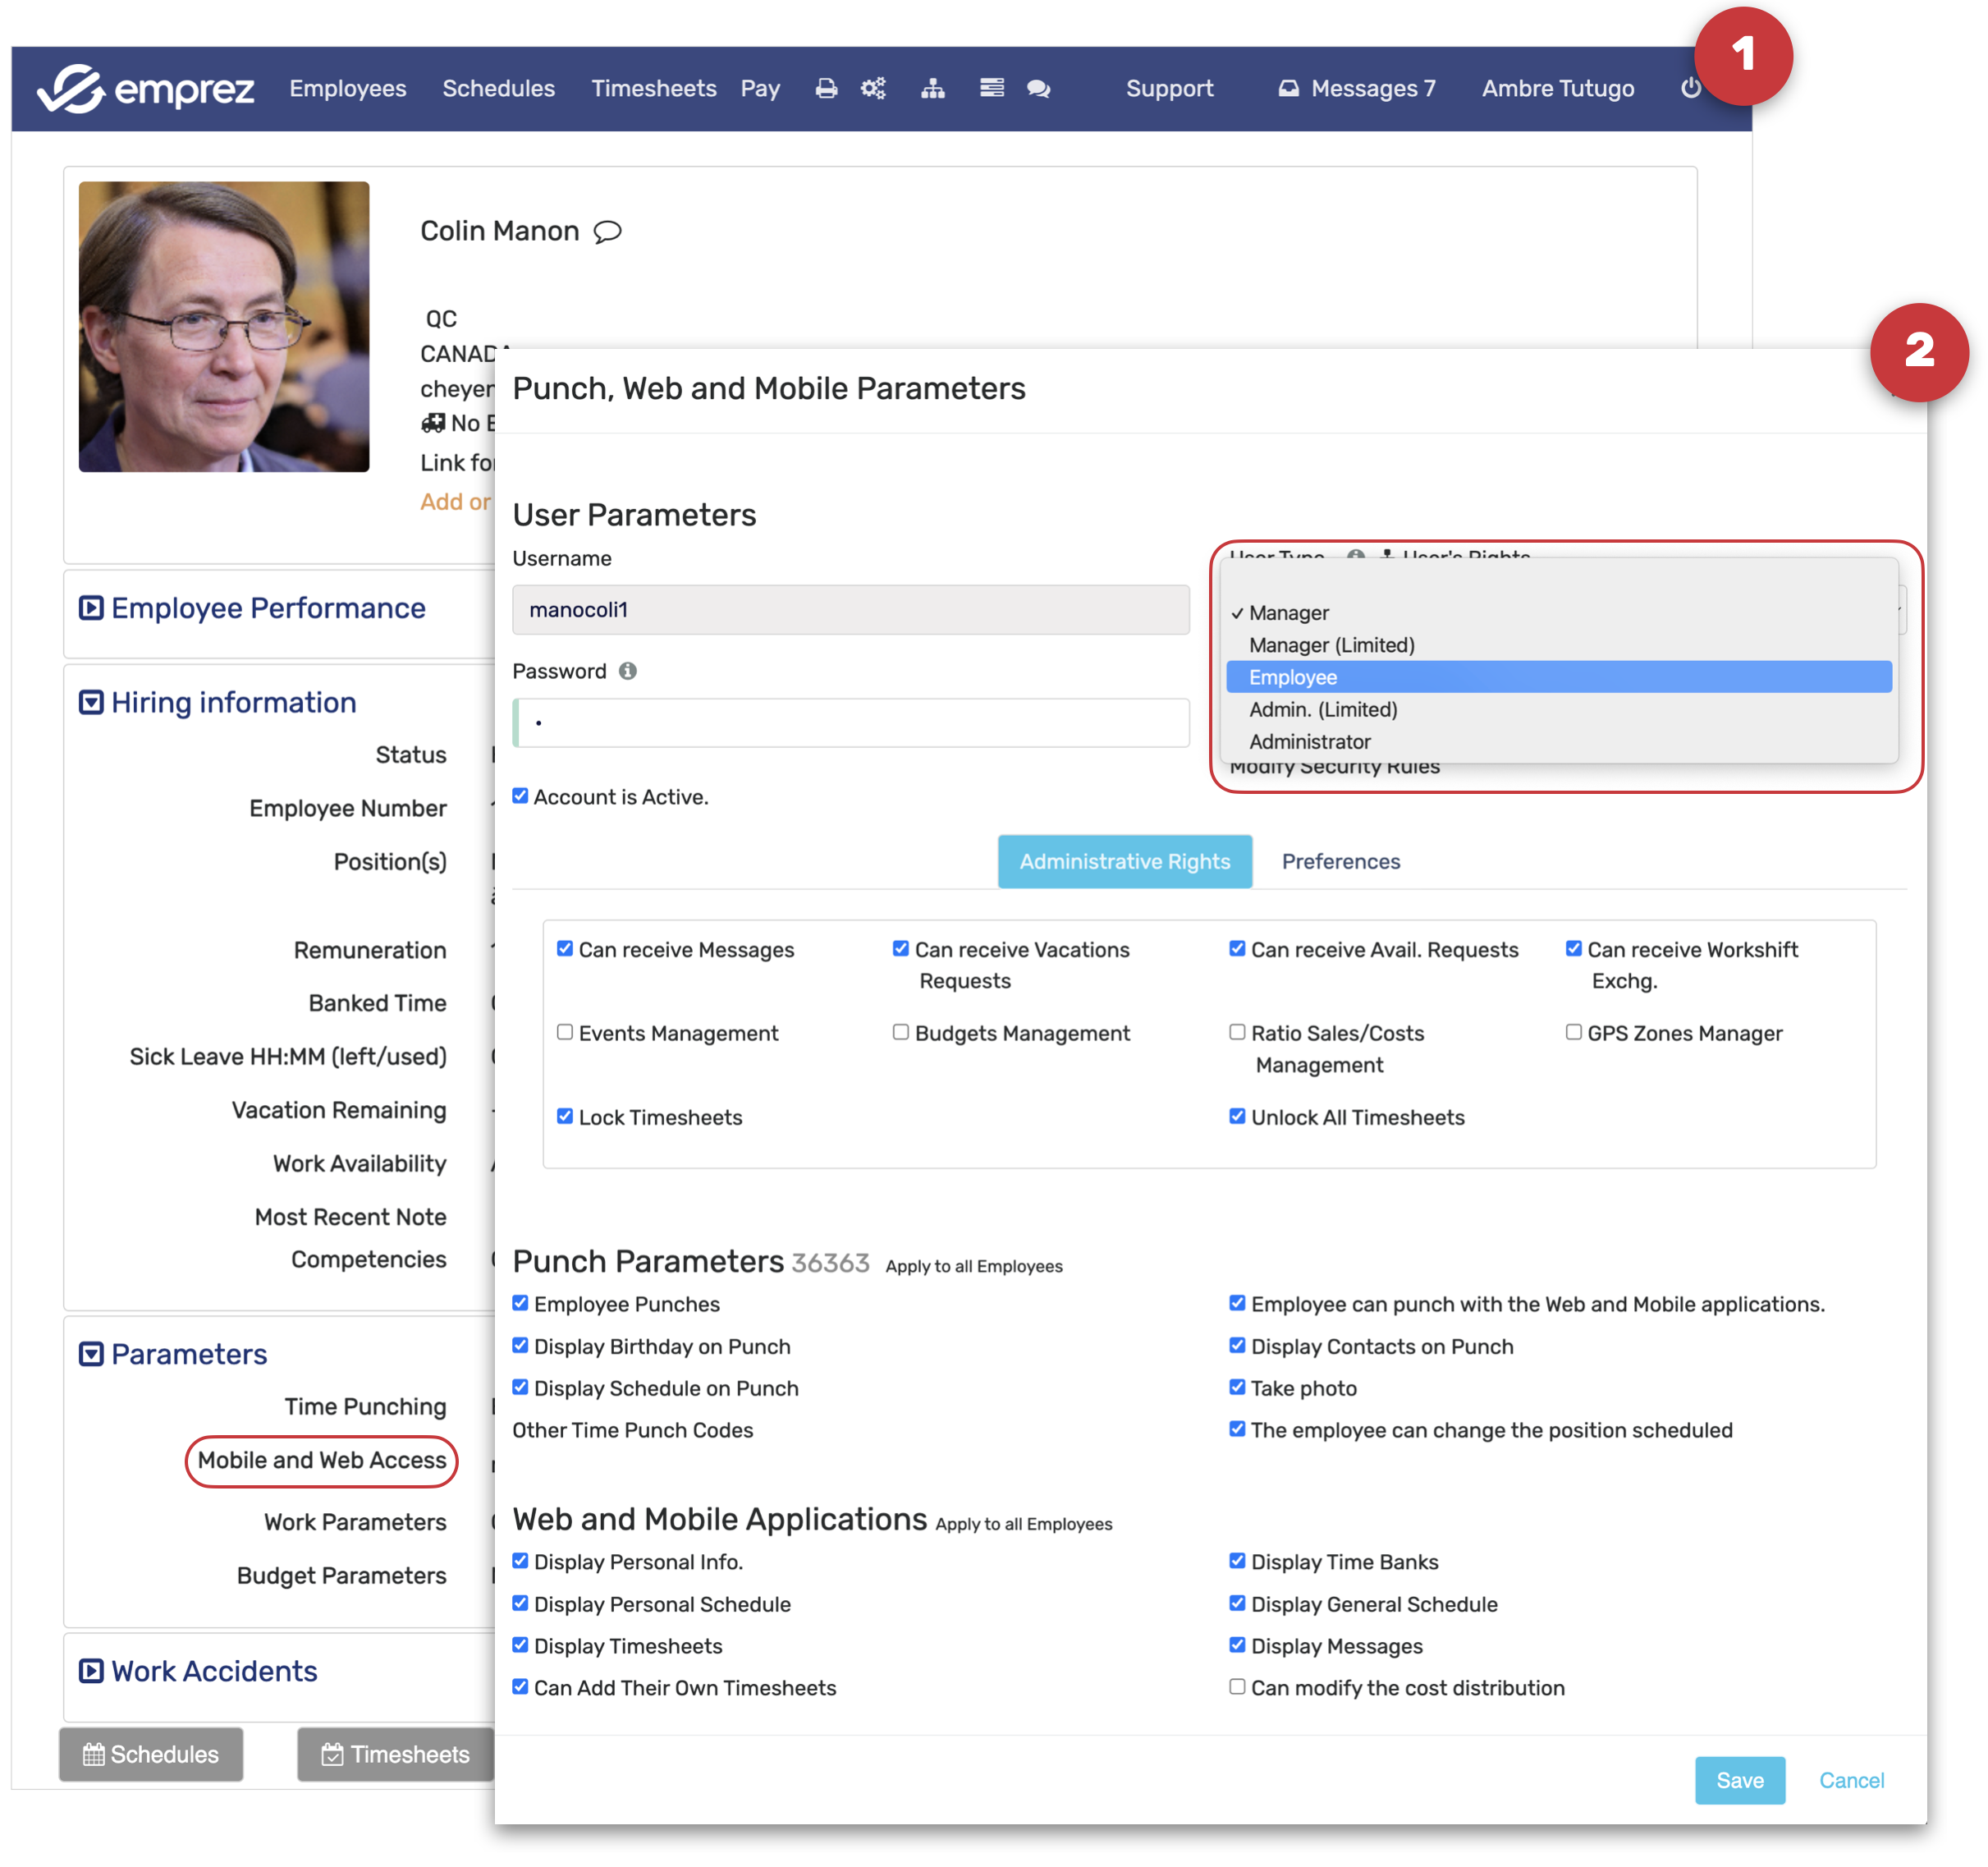Click the Username input field
This screenshot has height=1867, width=1988.
click(x=850, y=610)
